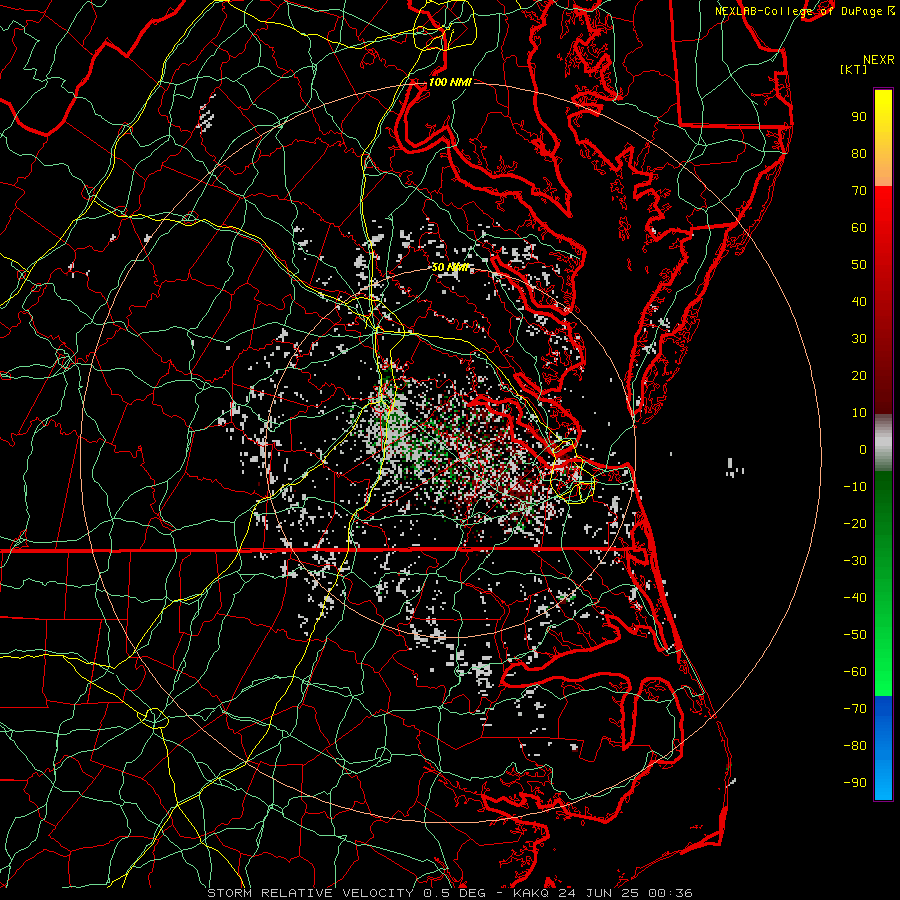Click the 90 value on velocity scale
This screenshot has height=900, width=900.
(x=859, y=117)
